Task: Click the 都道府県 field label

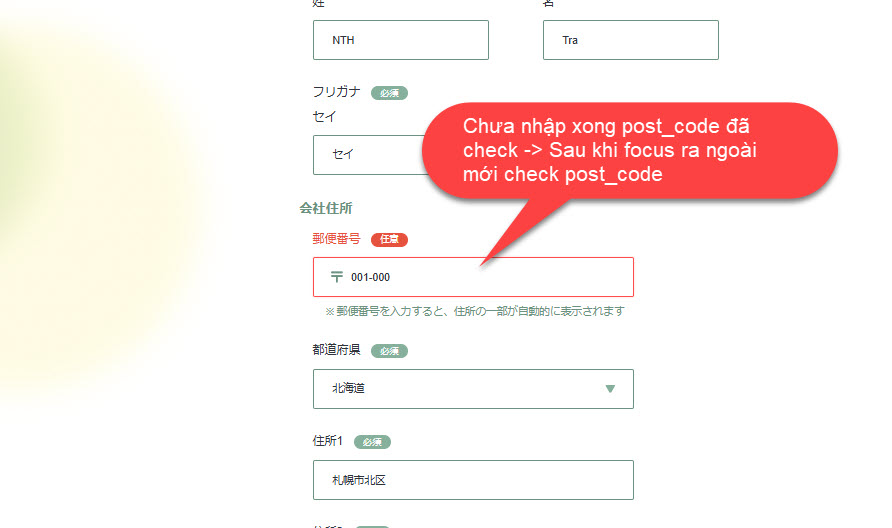Action: [x=336, y=349]
